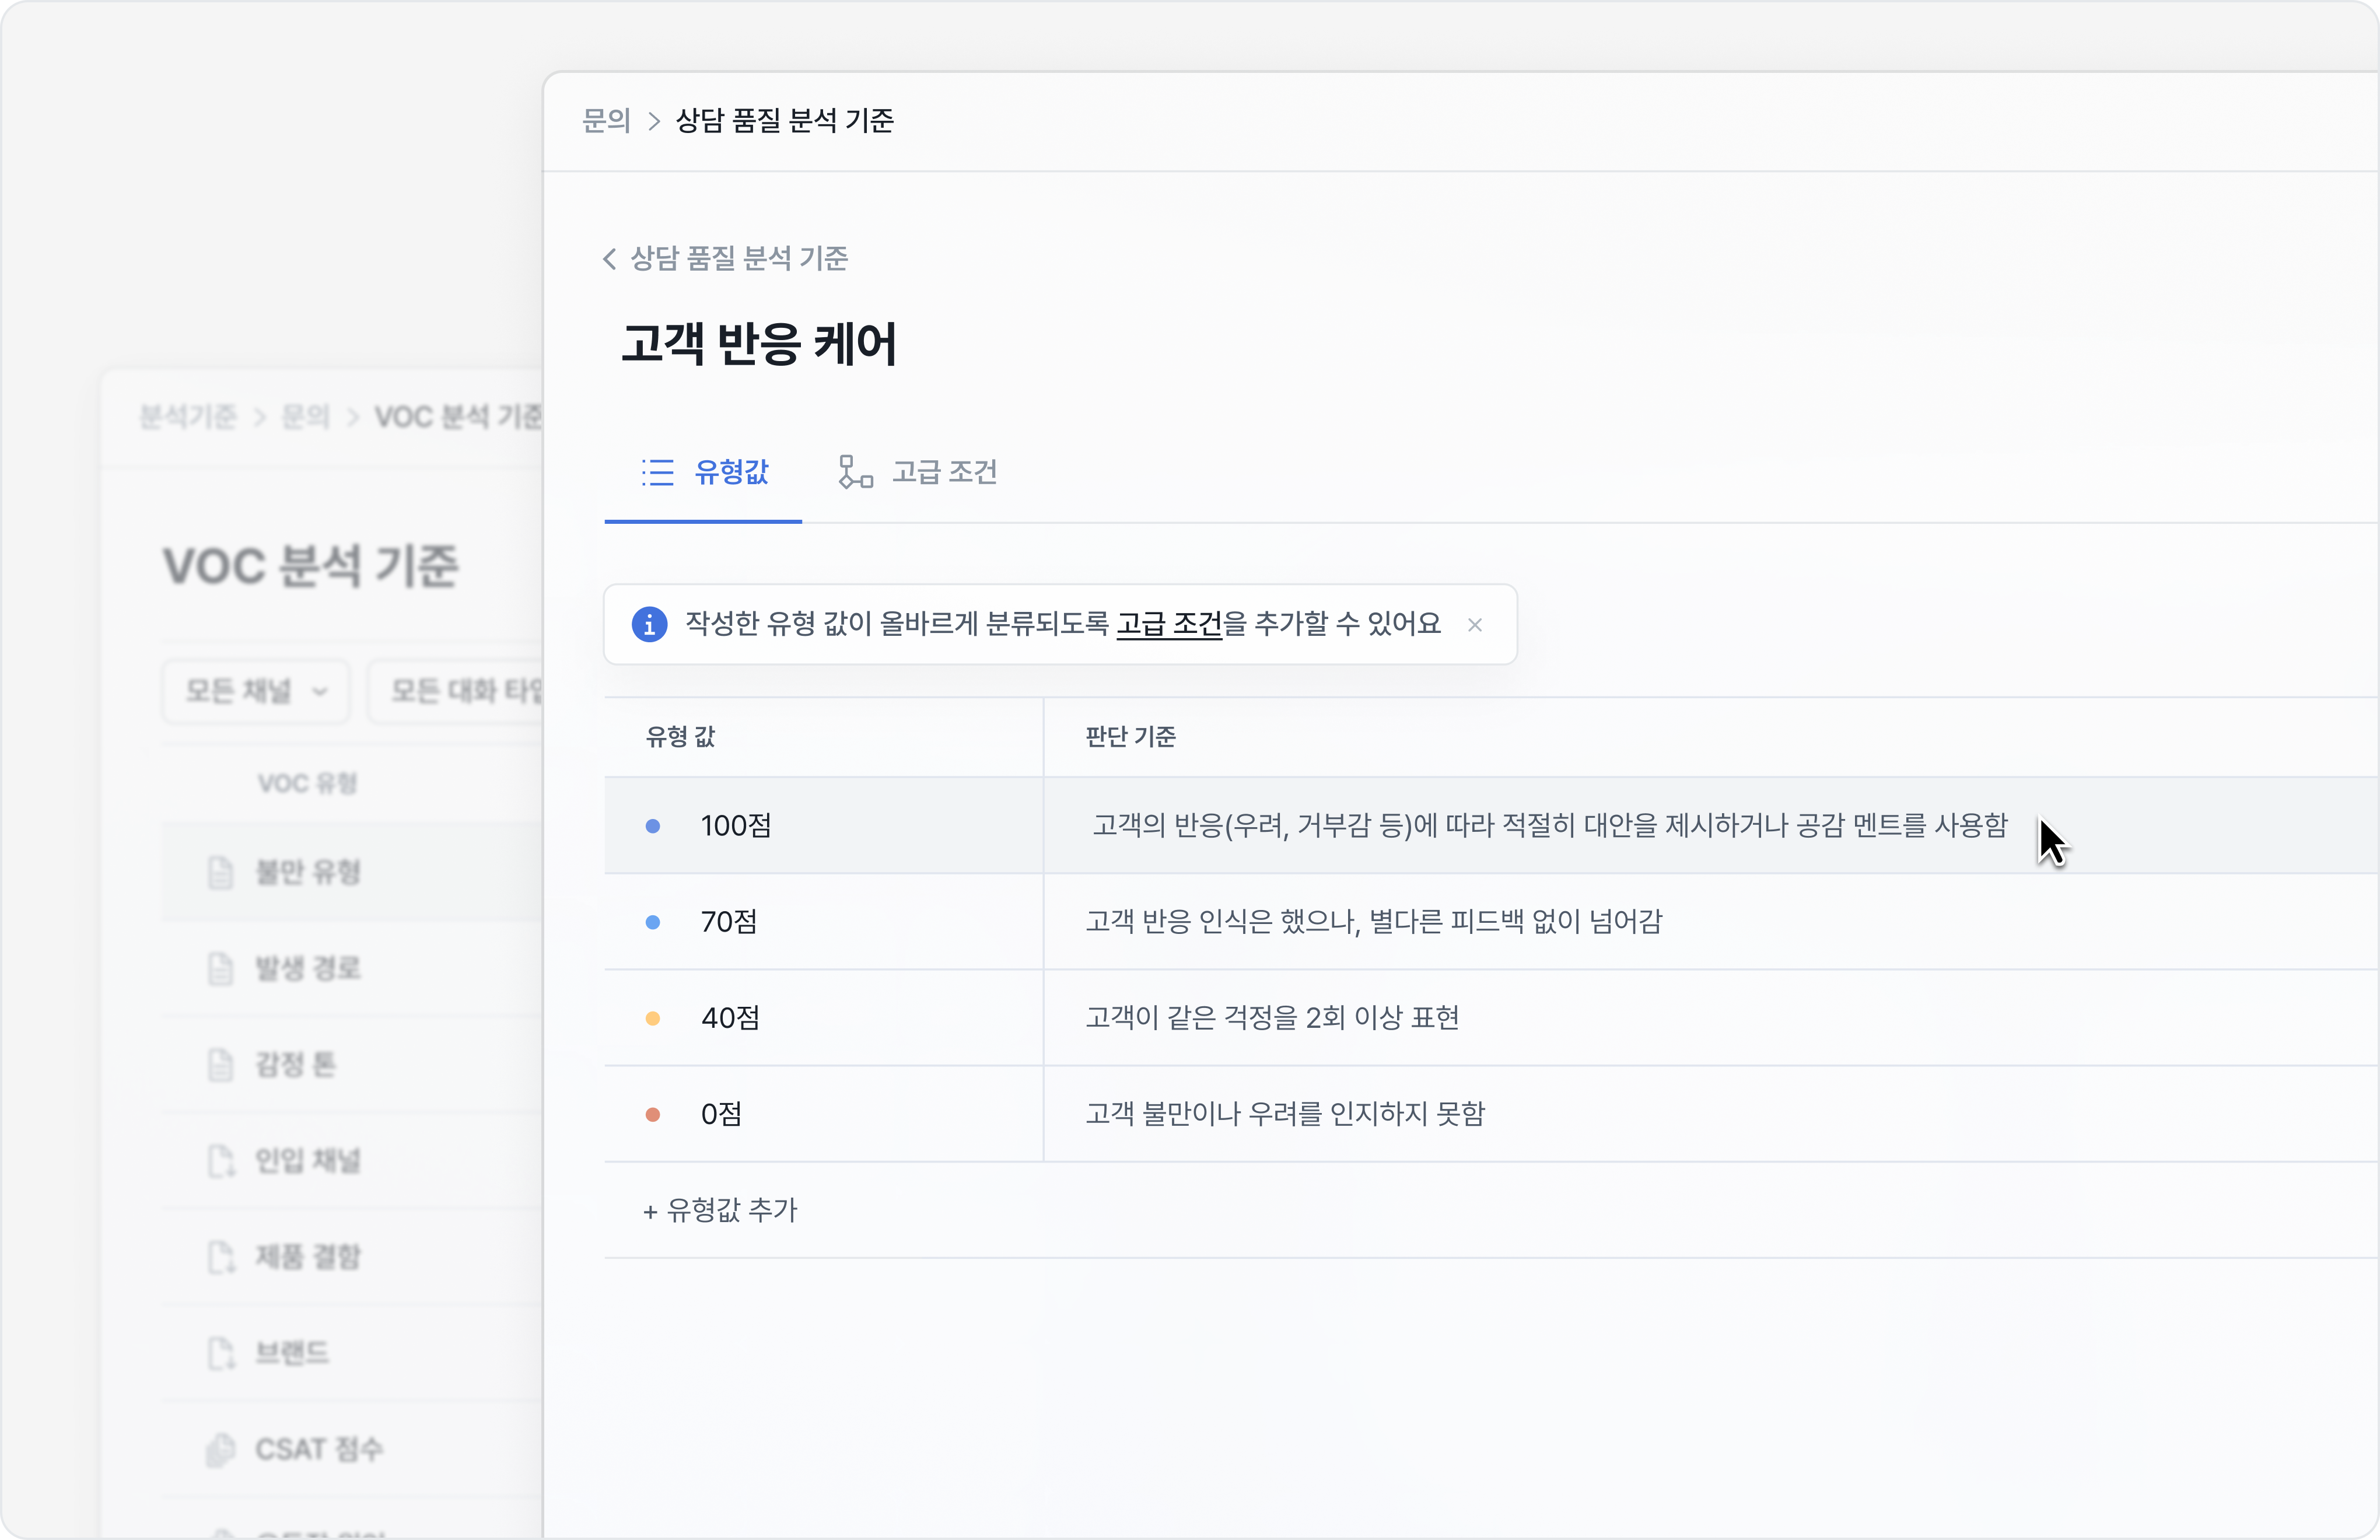
Task: Click the blue color dot beside 70점
Action: [x=653, y=922]
